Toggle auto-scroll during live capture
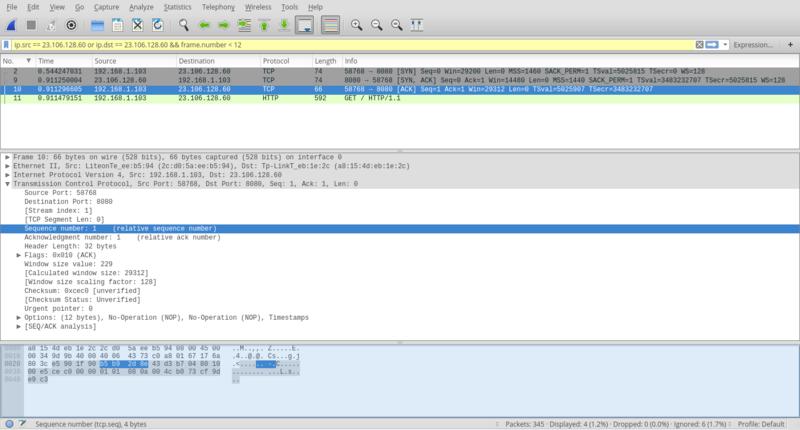Screen dimensions: 800x430 (x=307, y=23)
